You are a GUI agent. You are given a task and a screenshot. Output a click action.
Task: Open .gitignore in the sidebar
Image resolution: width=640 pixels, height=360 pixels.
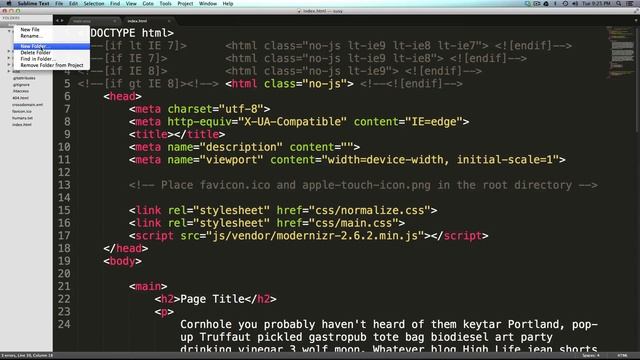point(21,85)
